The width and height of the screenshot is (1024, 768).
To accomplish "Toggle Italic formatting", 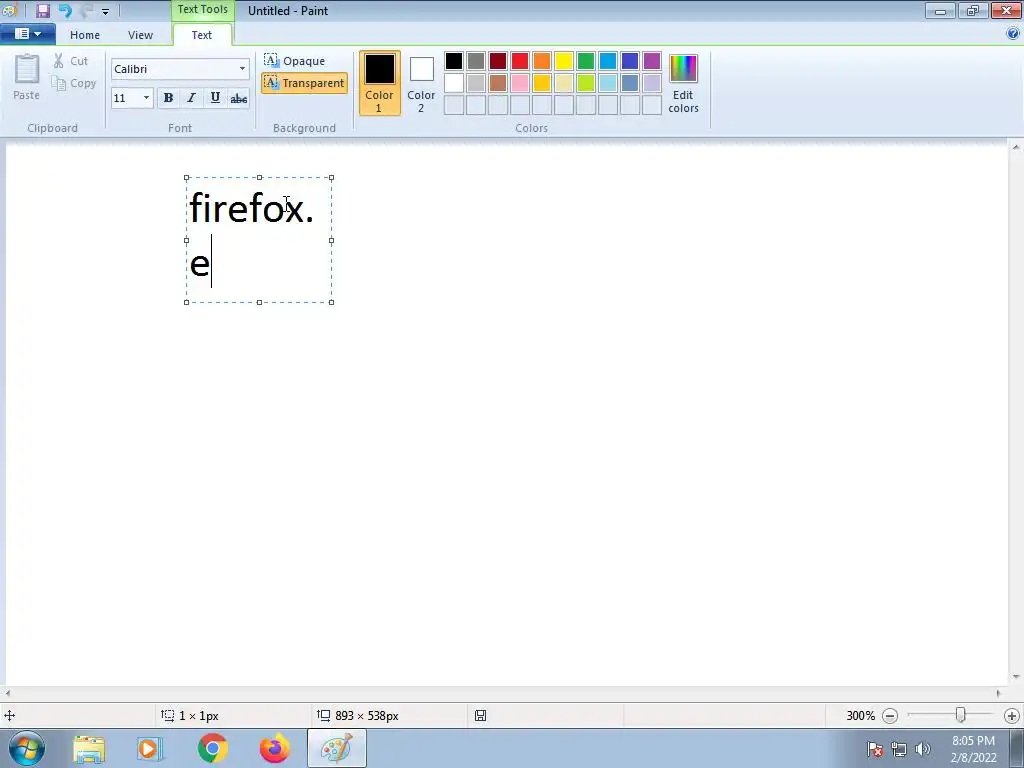I will point(191,98).
